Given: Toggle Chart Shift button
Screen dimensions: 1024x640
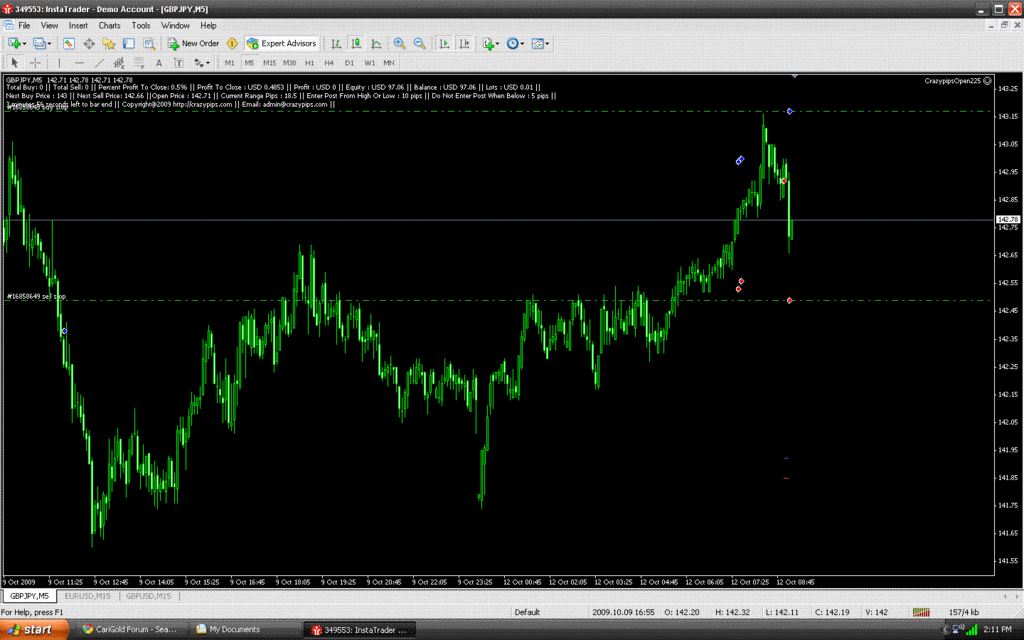Looking at the screenshot, I should click(x=464, y=44).
